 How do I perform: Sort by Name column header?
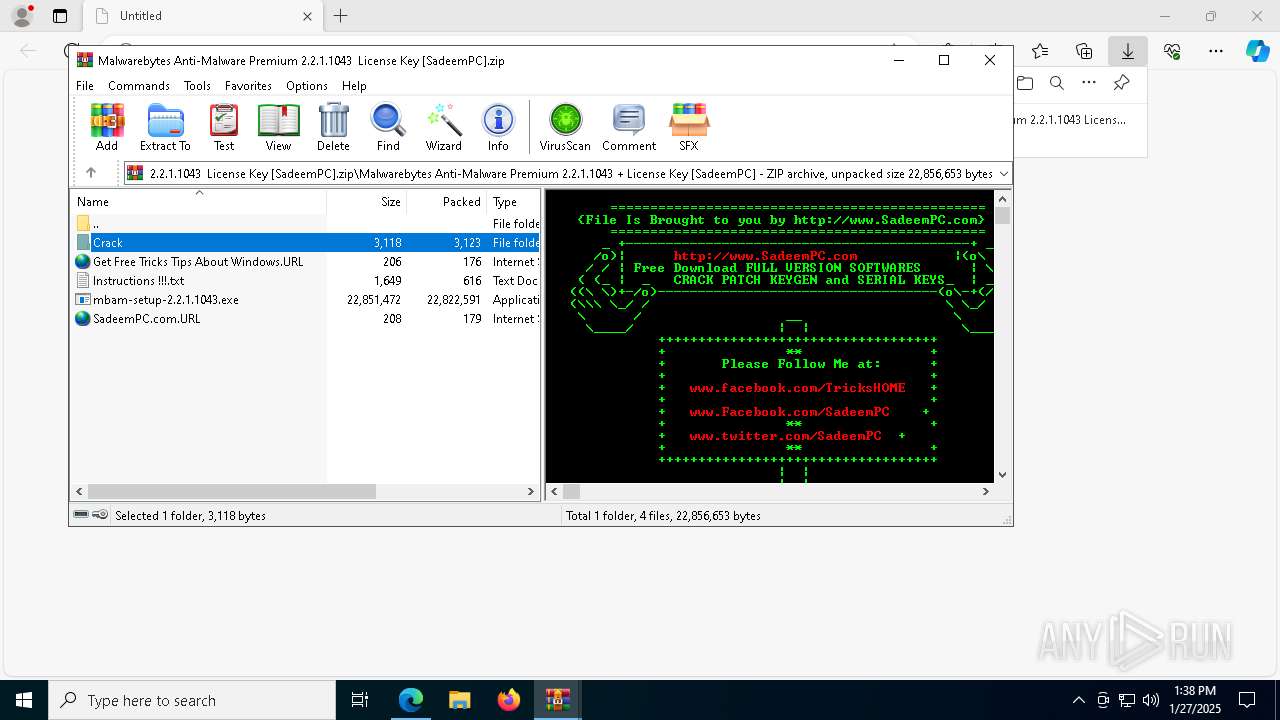tap(198, 201)
